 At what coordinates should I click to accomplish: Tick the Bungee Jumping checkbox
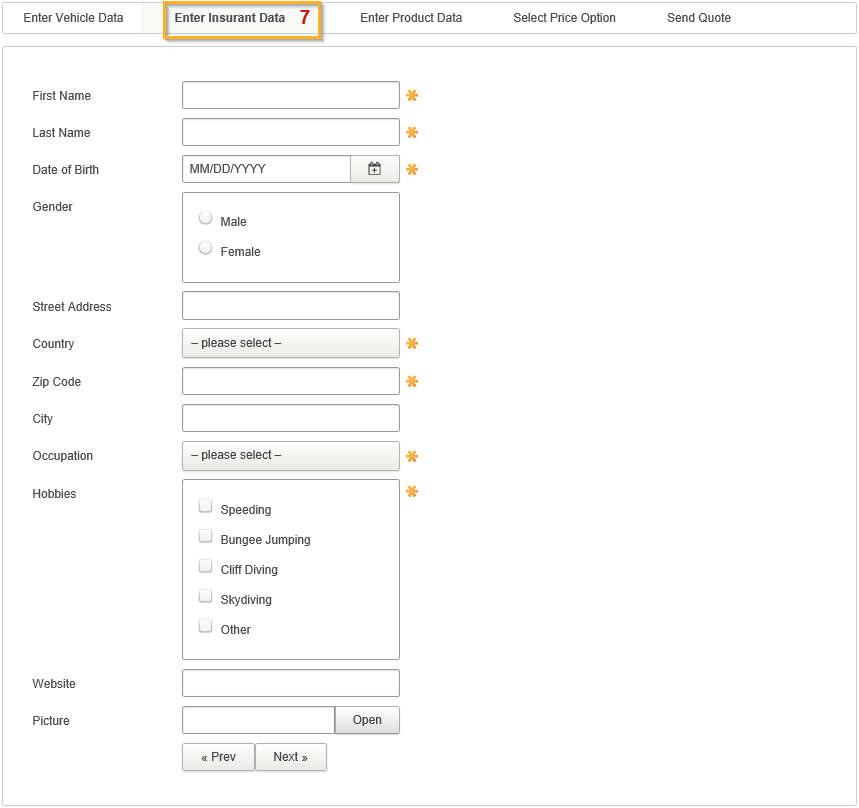tap(206, 536)
